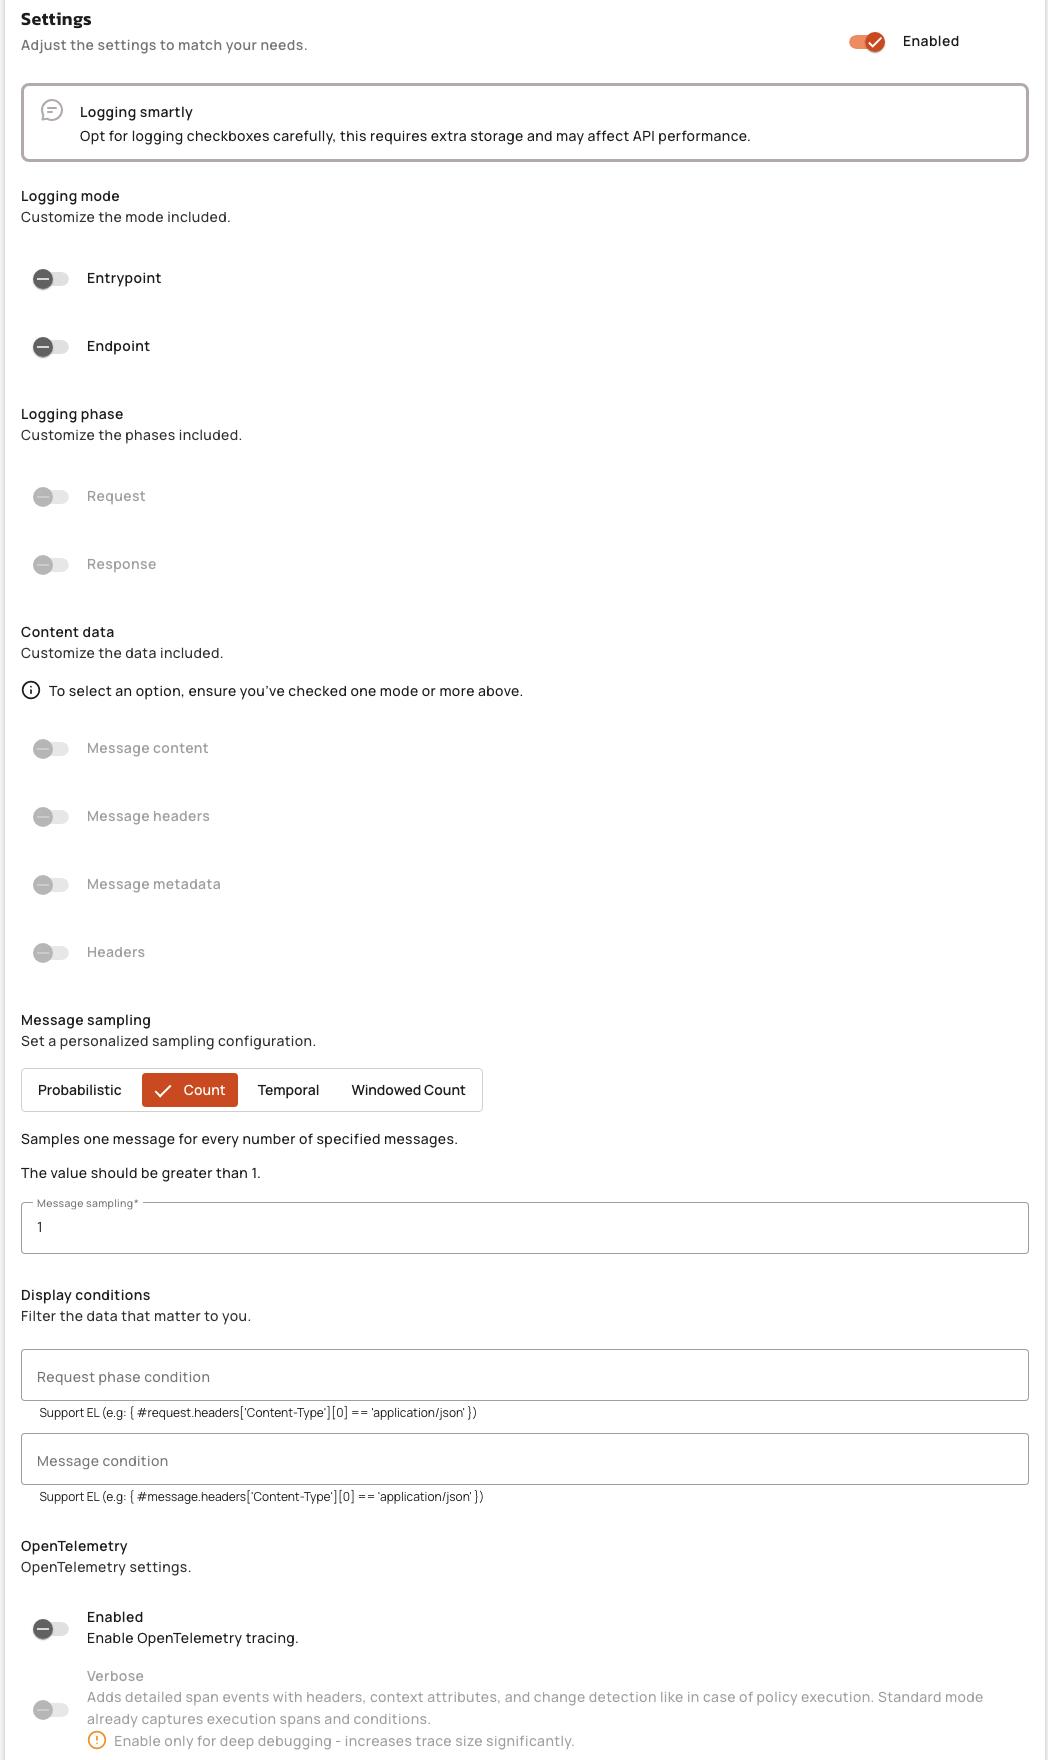Click the orange warning icon near Verbose

tap(97, 1741)
